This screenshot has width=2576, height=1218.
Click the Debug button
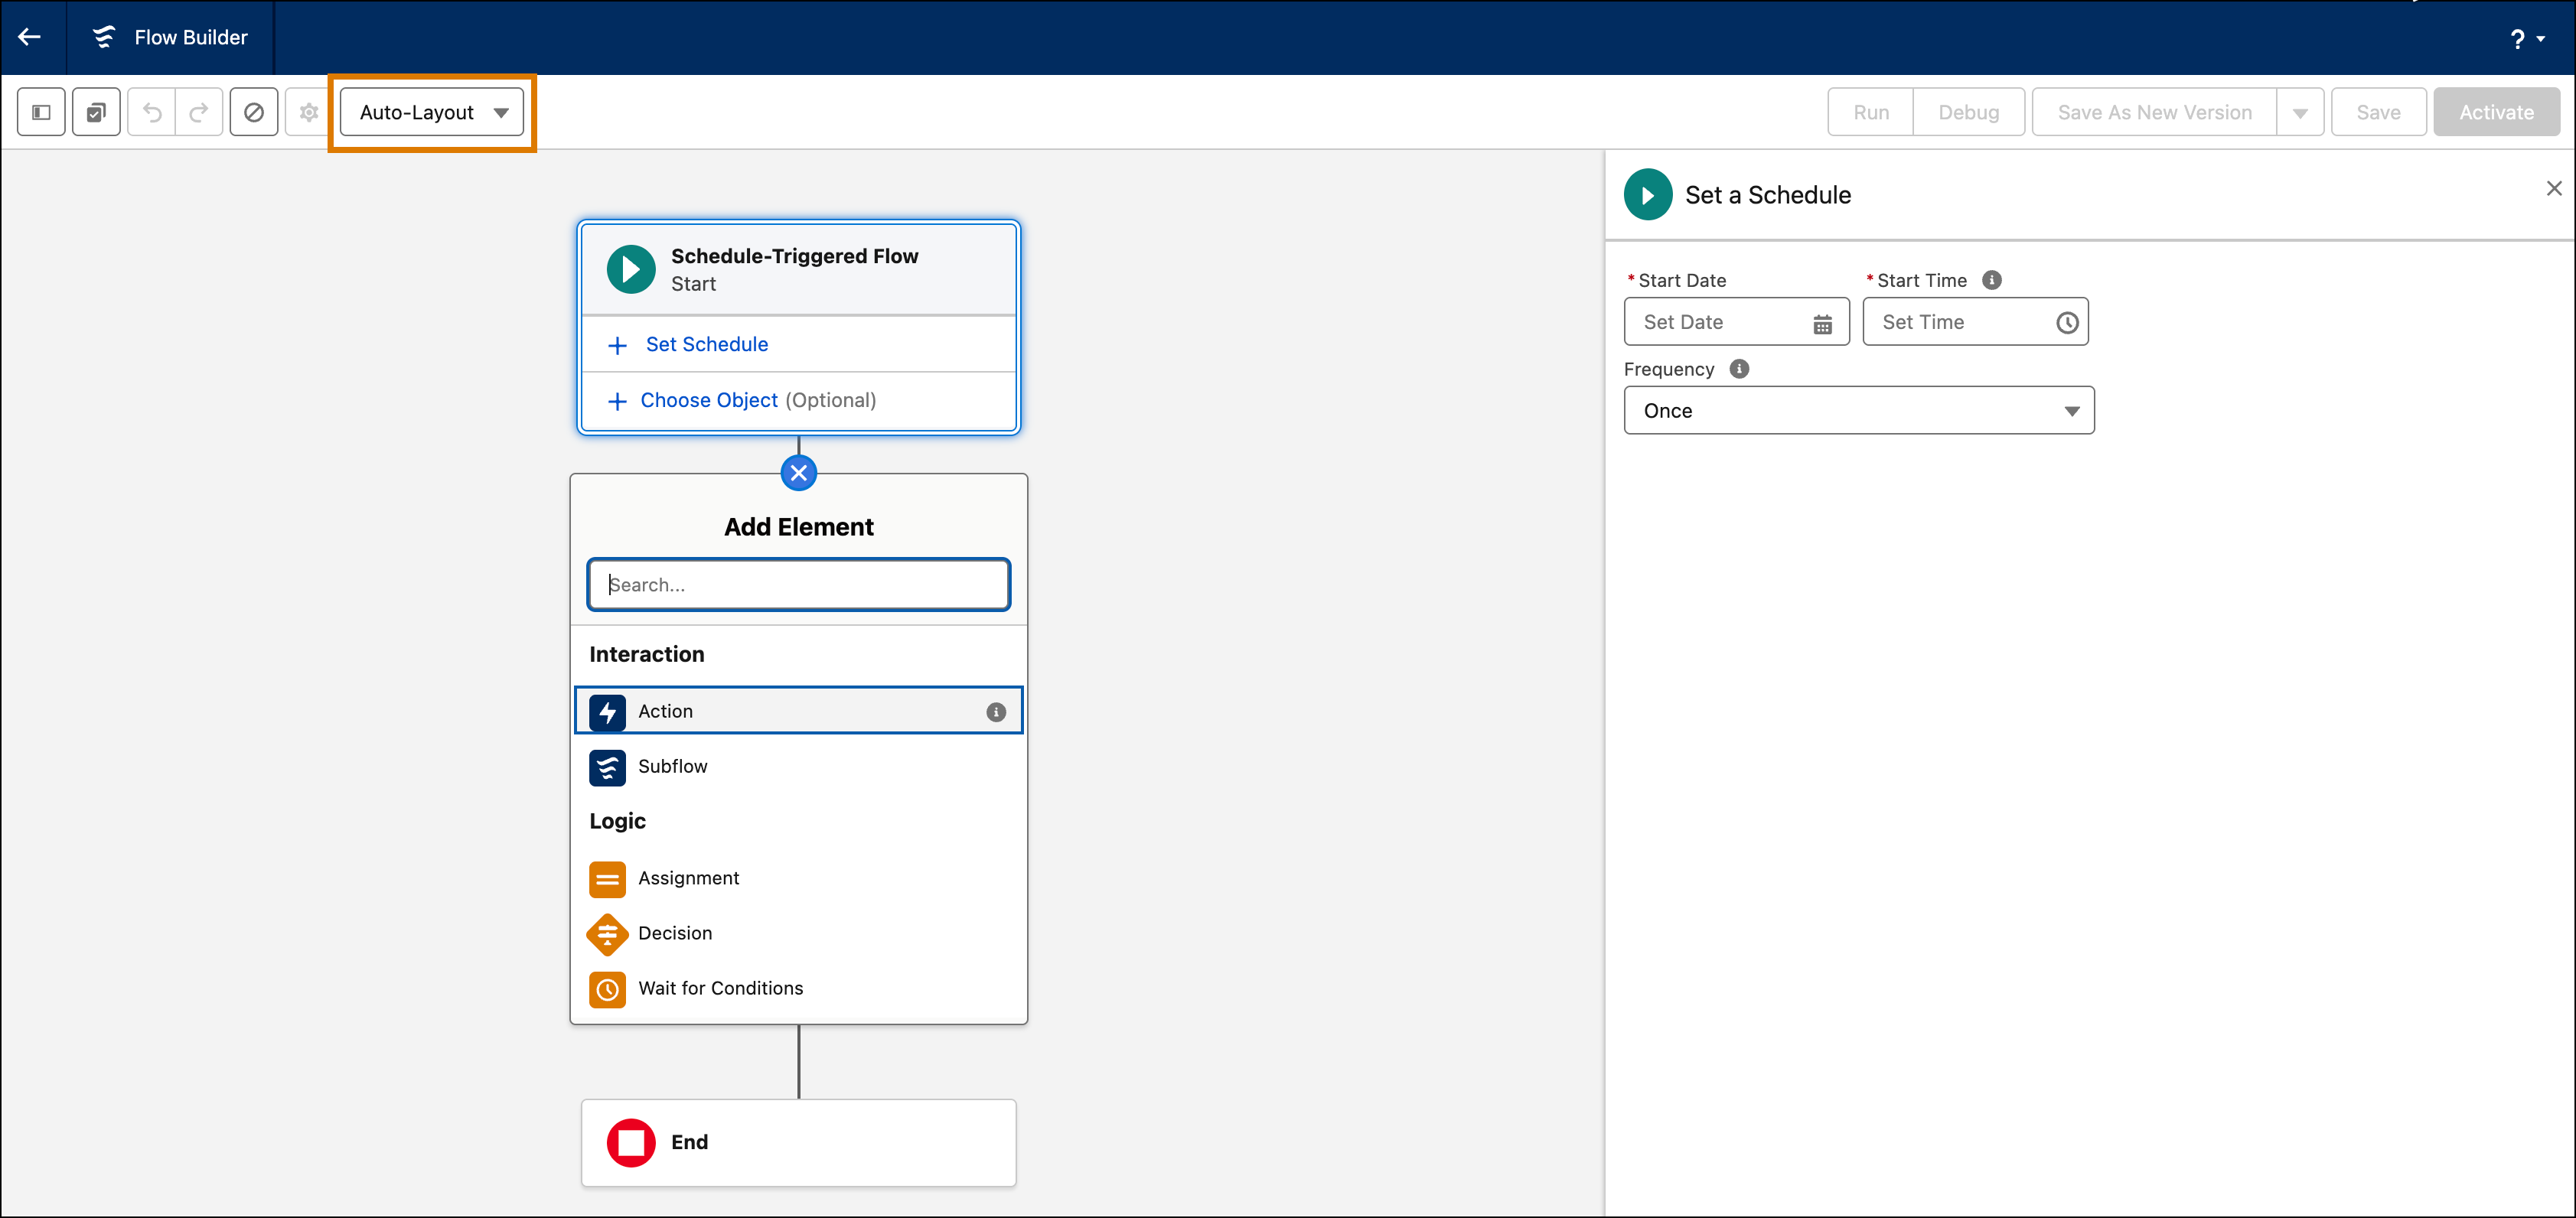[x=1968, y=112]
